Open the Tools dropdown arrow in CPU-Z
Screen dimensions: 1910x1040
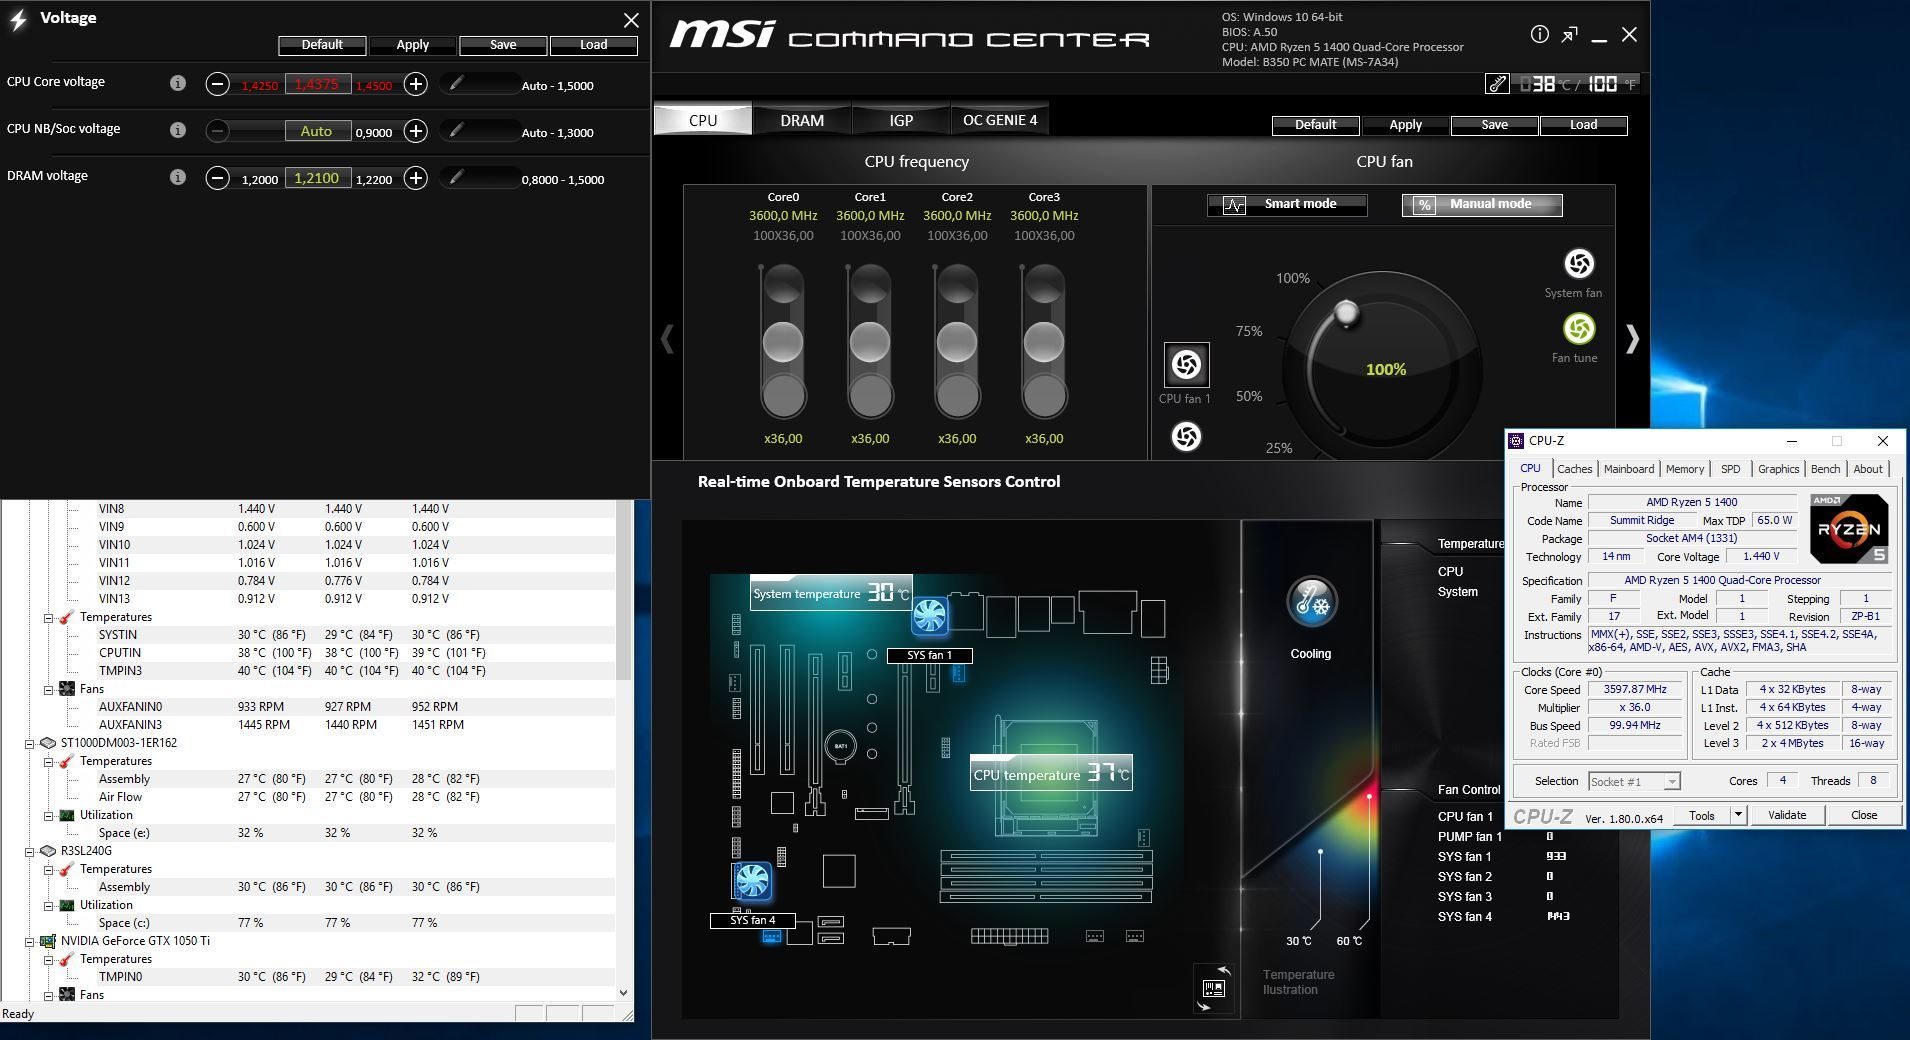coord(1738,815)
